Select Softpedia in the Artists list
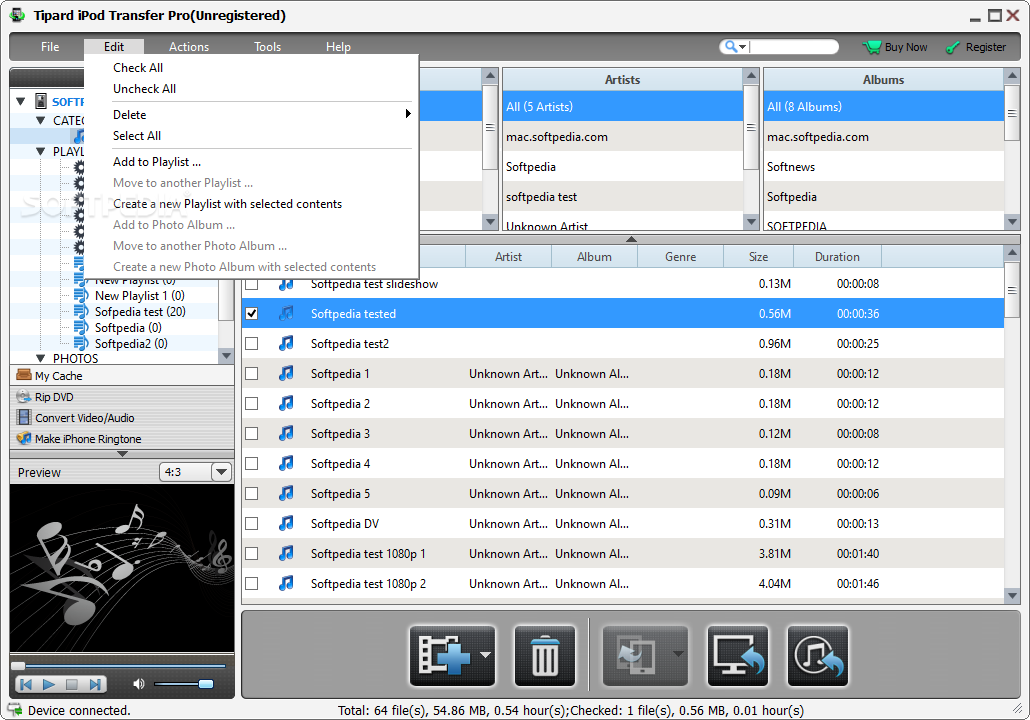The width and height of the screenshot is (1030, 720). (623, 167)
